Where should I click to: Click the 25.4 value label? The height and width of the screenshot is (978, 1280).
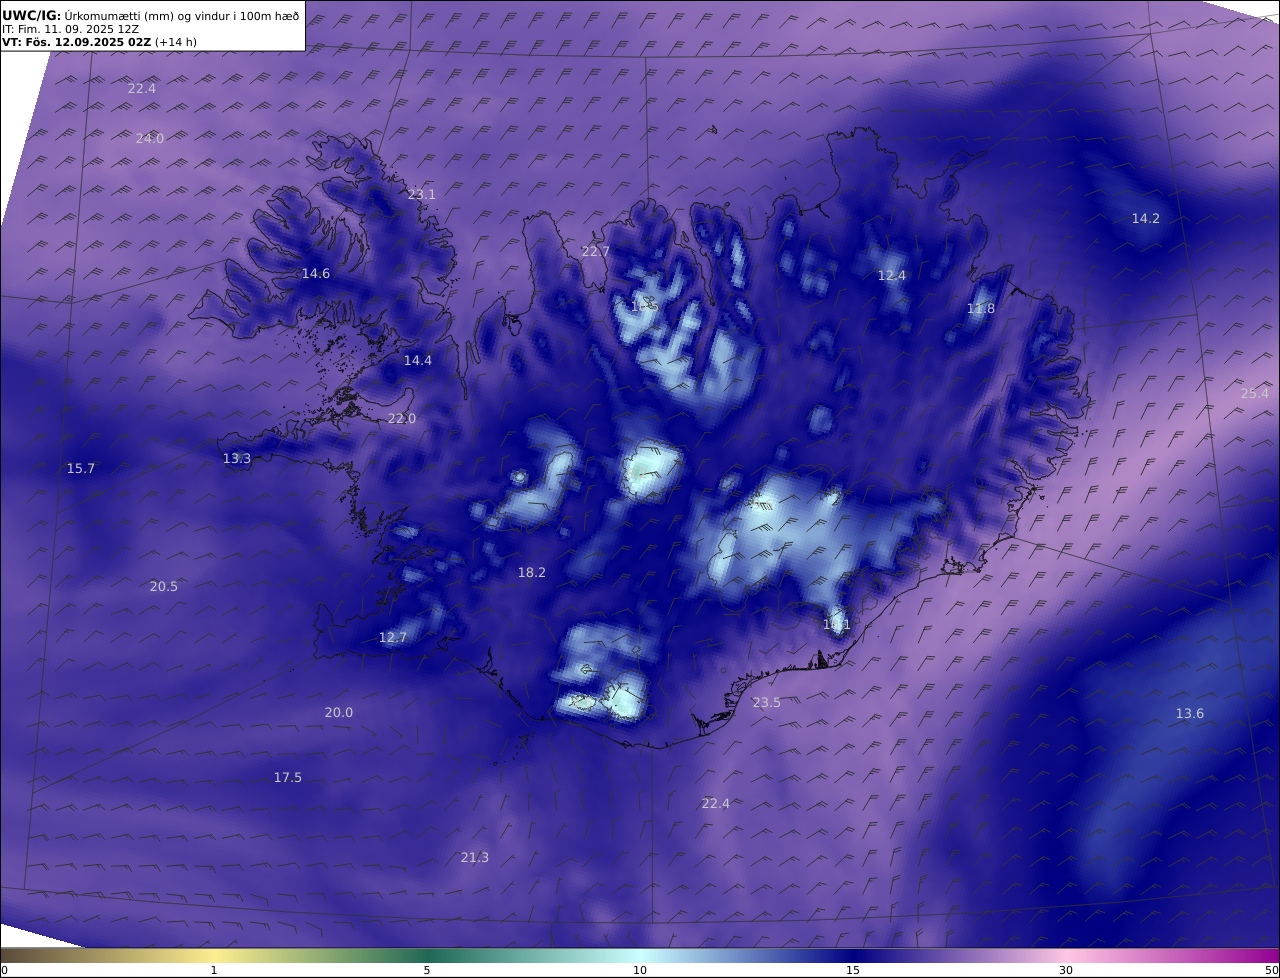point(1255,393)
